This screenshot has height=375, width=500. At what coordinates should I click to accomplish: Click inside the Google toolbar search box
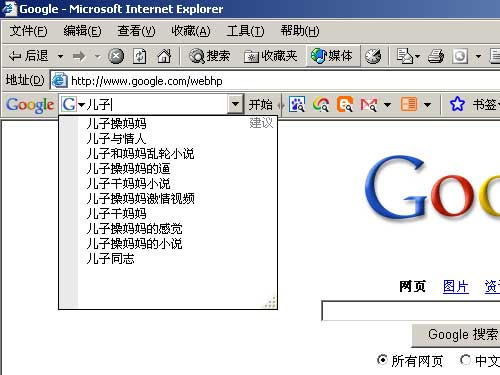point(157,105)
